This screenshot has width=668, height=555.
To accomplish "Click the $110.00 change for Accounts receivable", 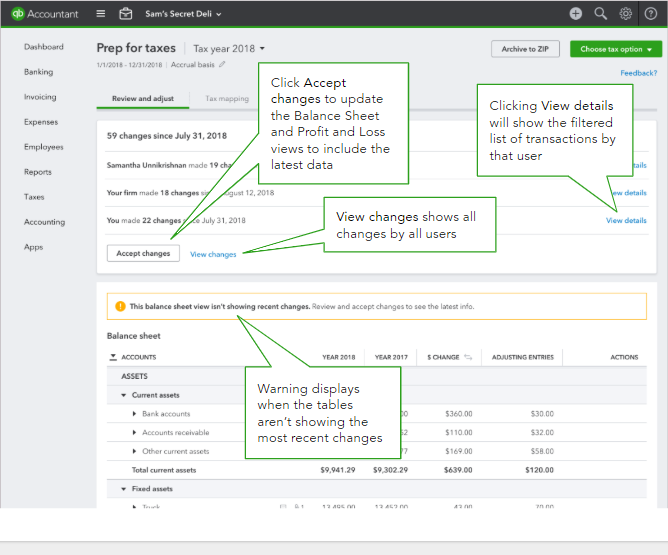I will [459, 432].
